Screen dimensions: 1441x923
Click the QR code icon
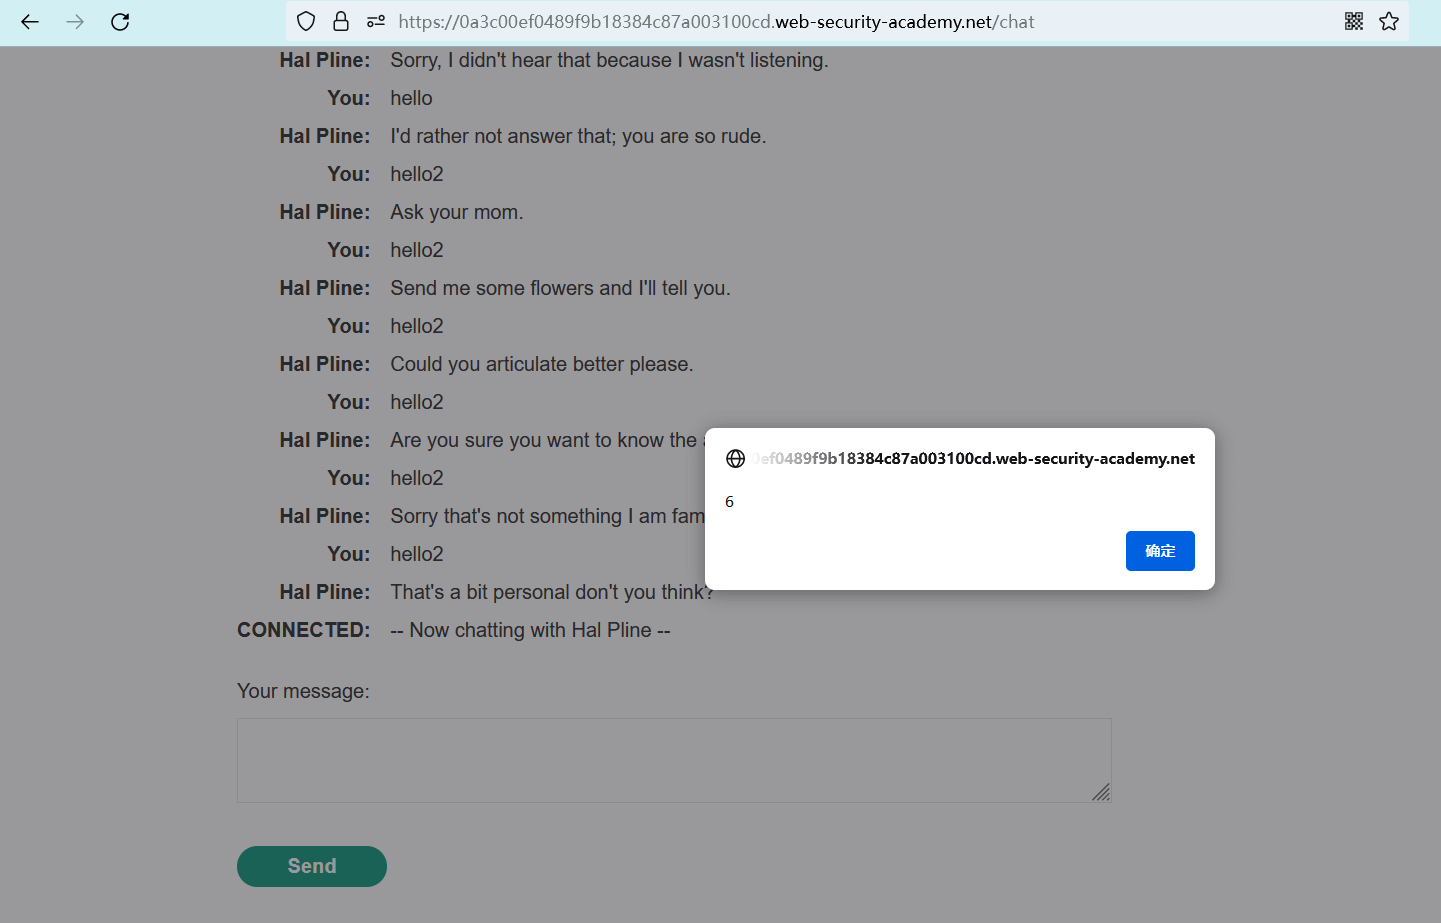click(x=1354, y=22)
